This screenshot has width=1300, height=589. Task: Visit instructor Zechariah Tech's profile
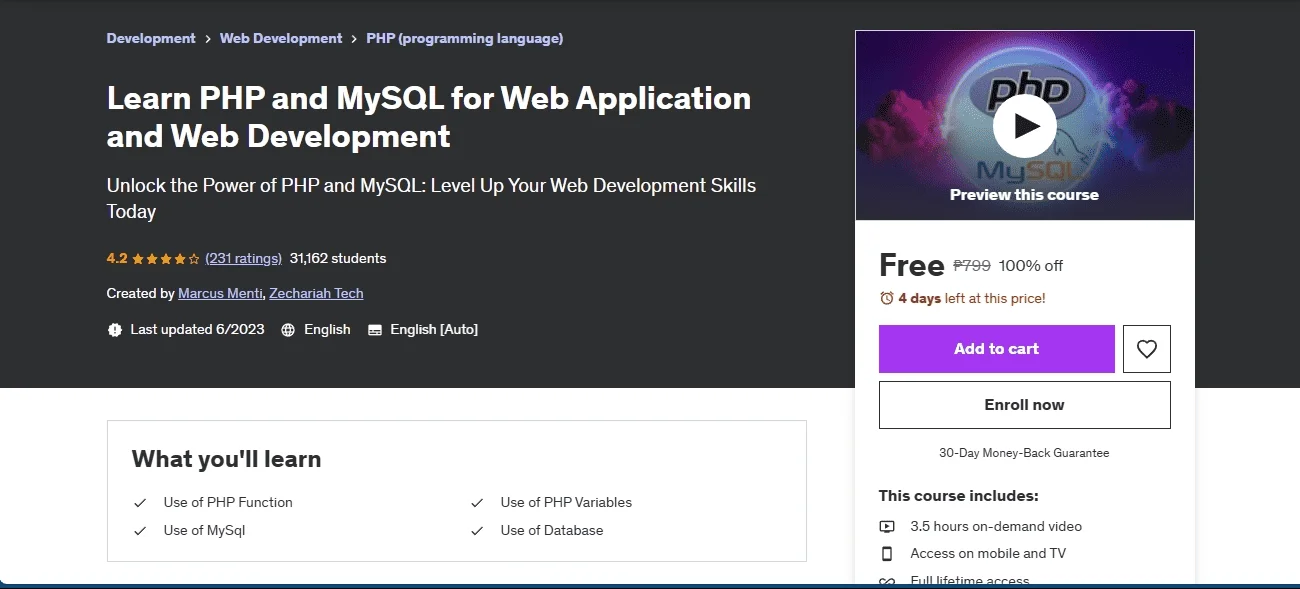pos(316,293)
